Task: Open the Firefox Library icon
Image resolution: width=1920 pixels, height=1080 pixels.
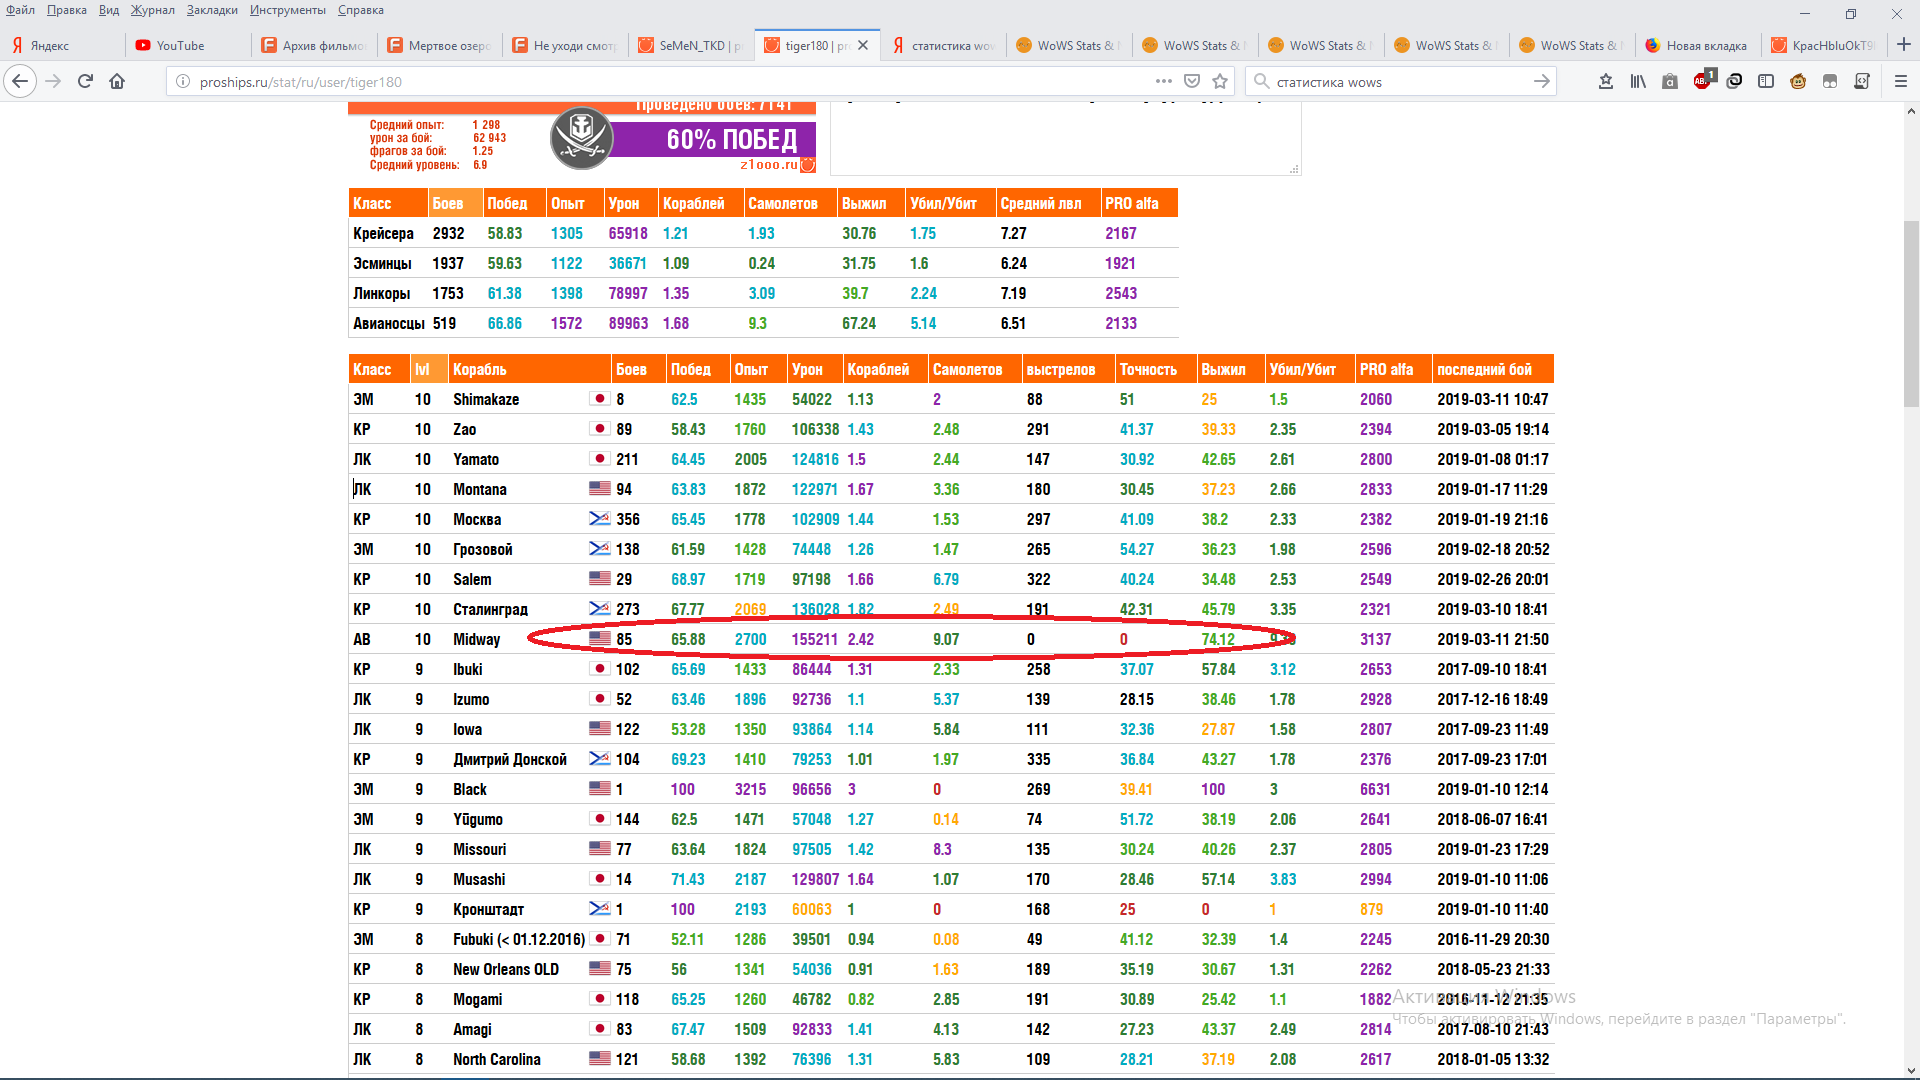Action: click(1638, 81)
